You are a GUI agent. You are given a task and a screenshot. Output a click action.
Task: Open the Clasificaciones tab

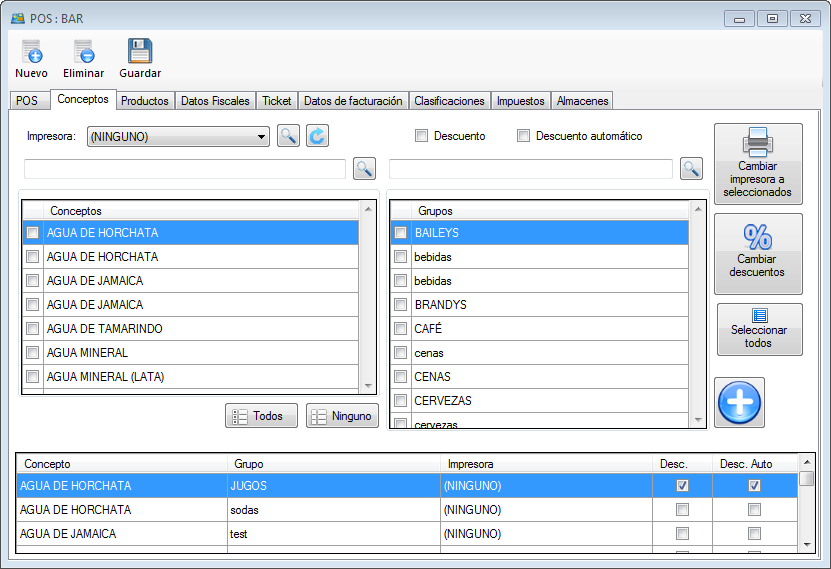pos(449,101)
